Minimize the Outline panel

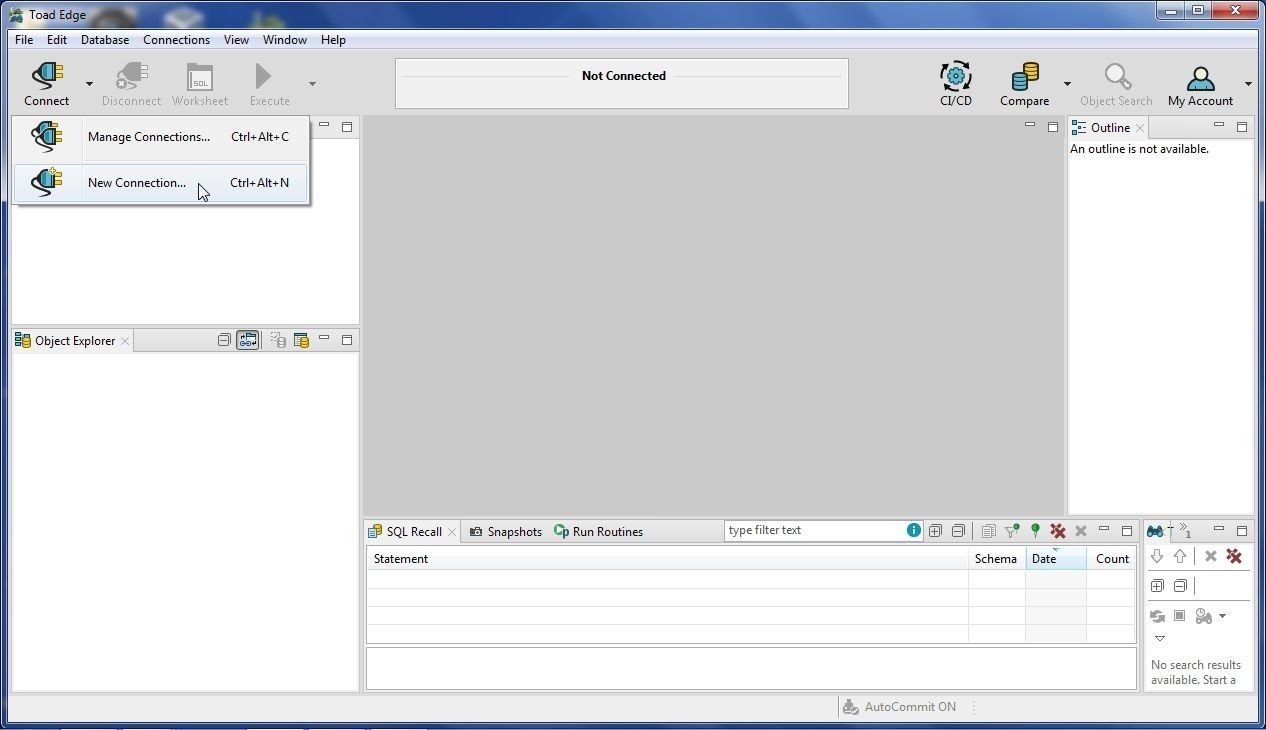(x=1219, y=126)
